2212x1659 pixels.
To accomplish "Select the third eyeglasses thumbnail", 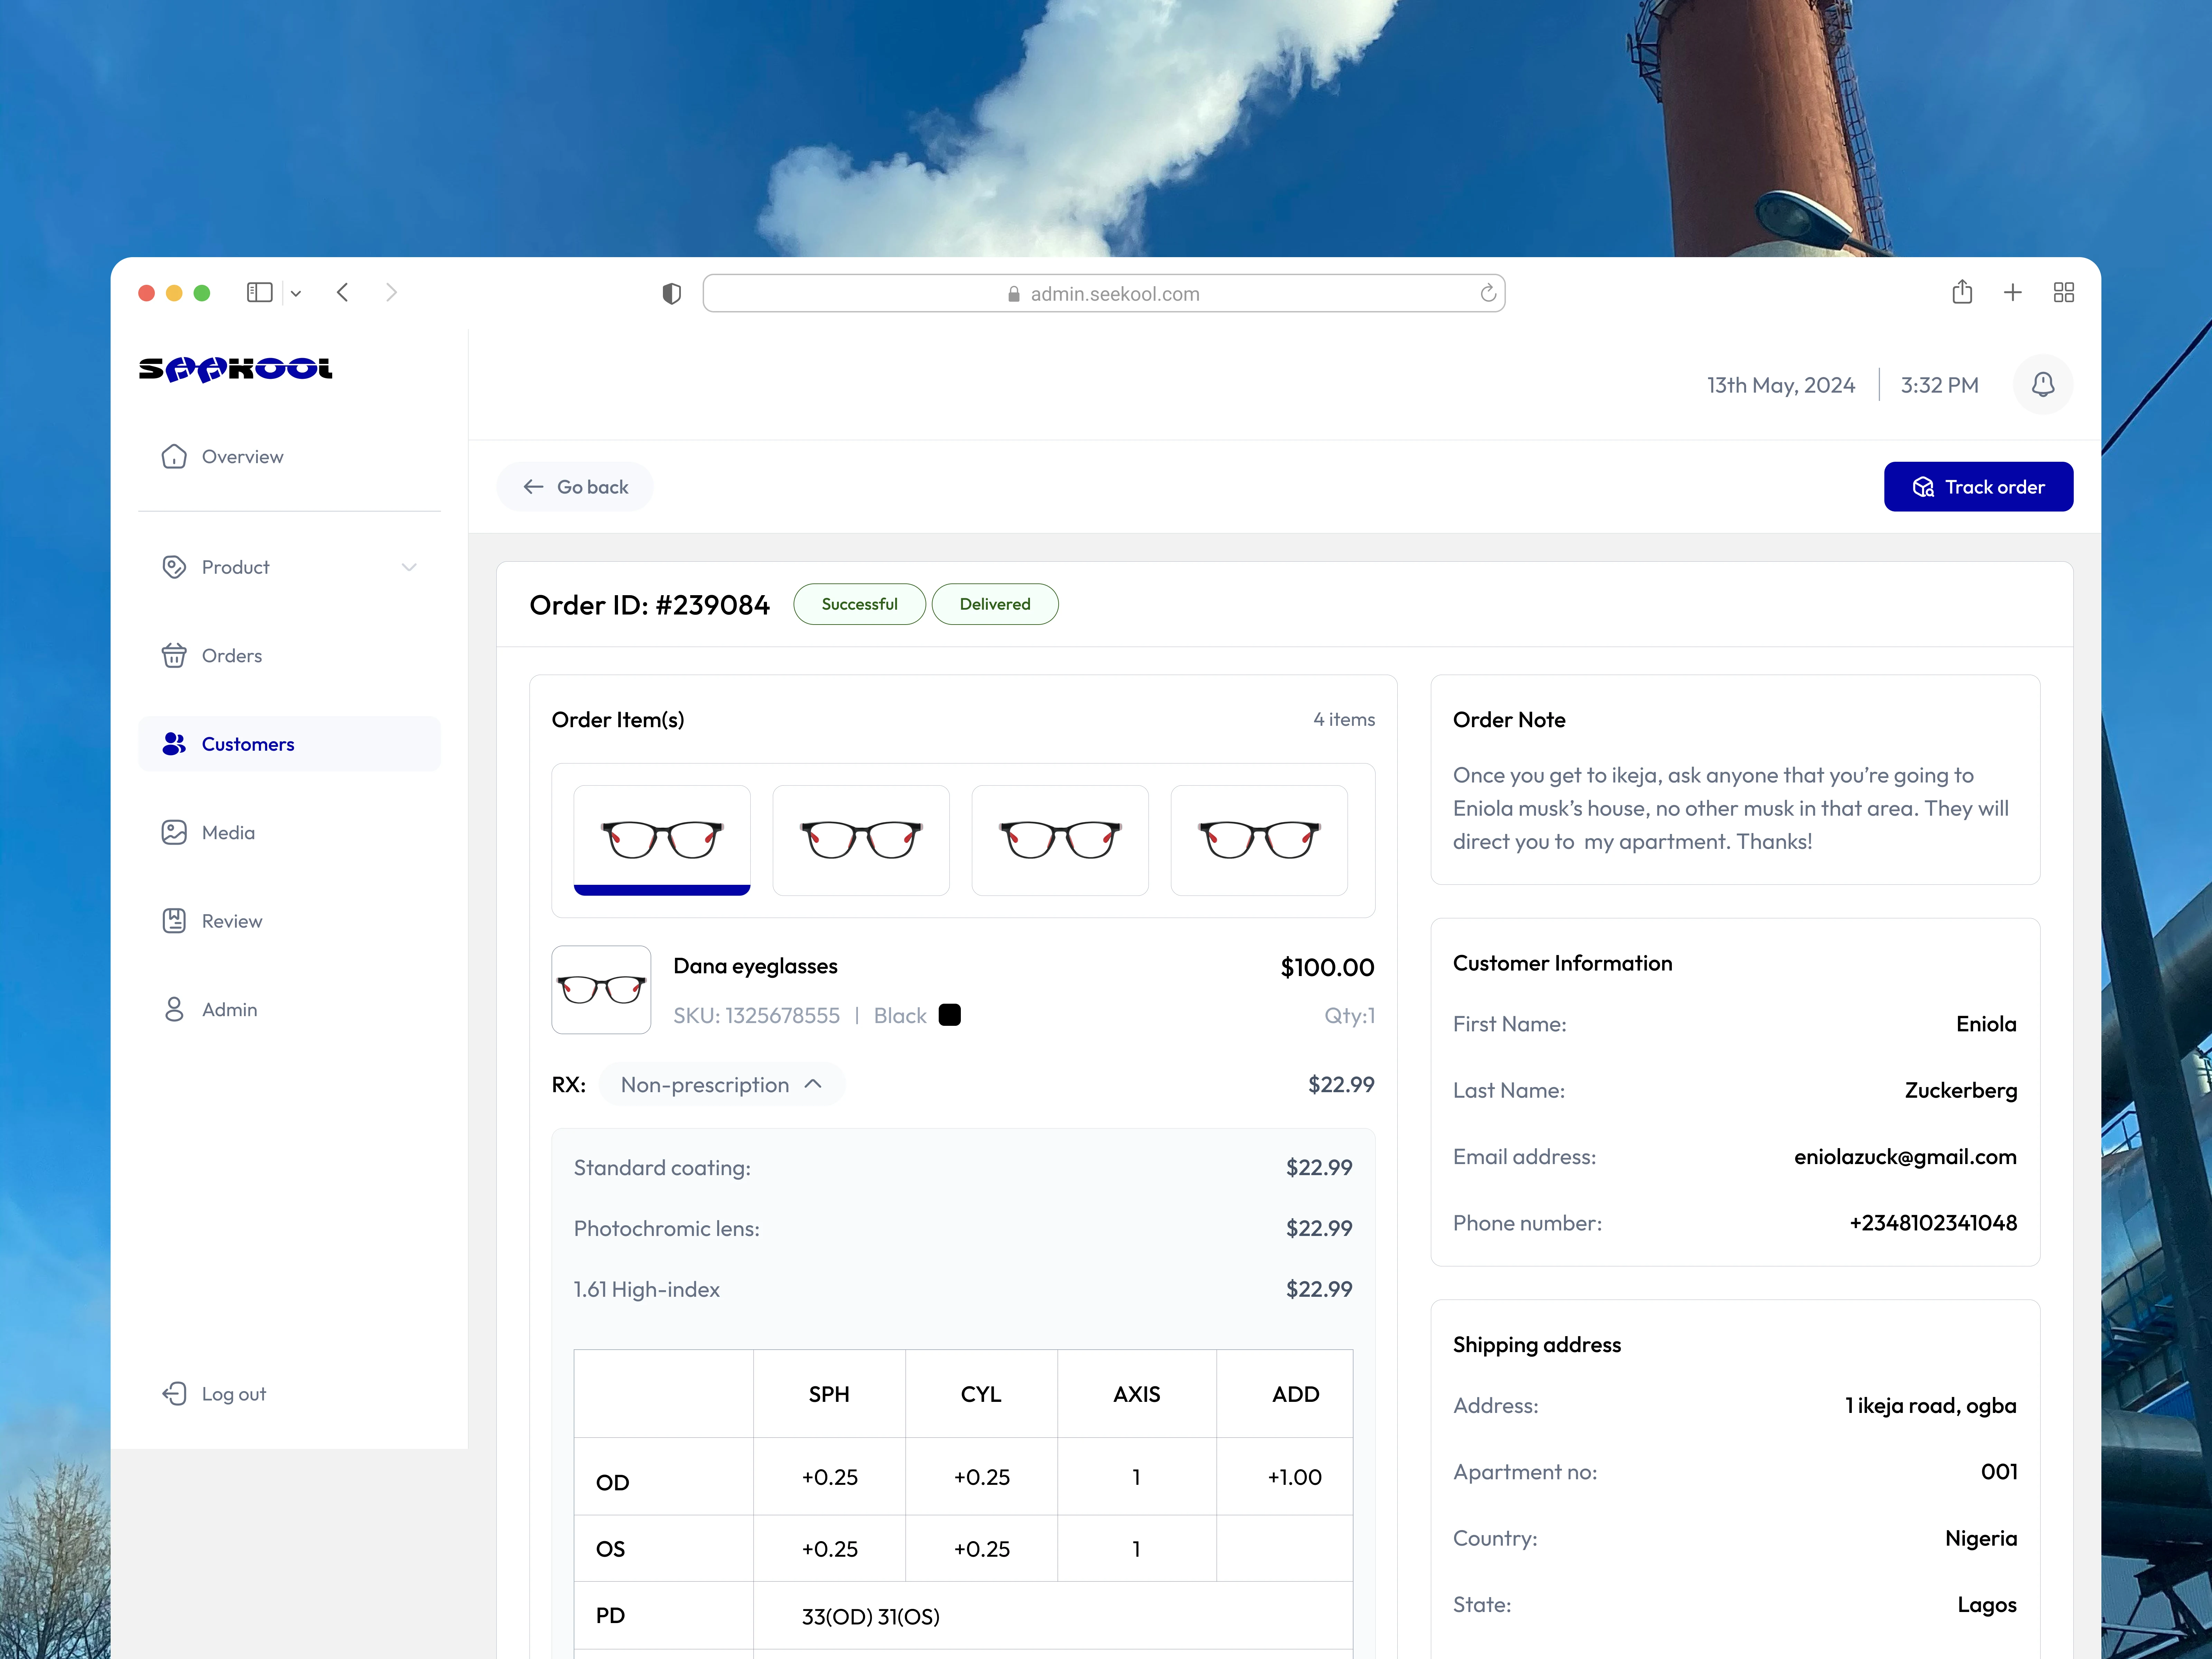I will coord(1060,840).
